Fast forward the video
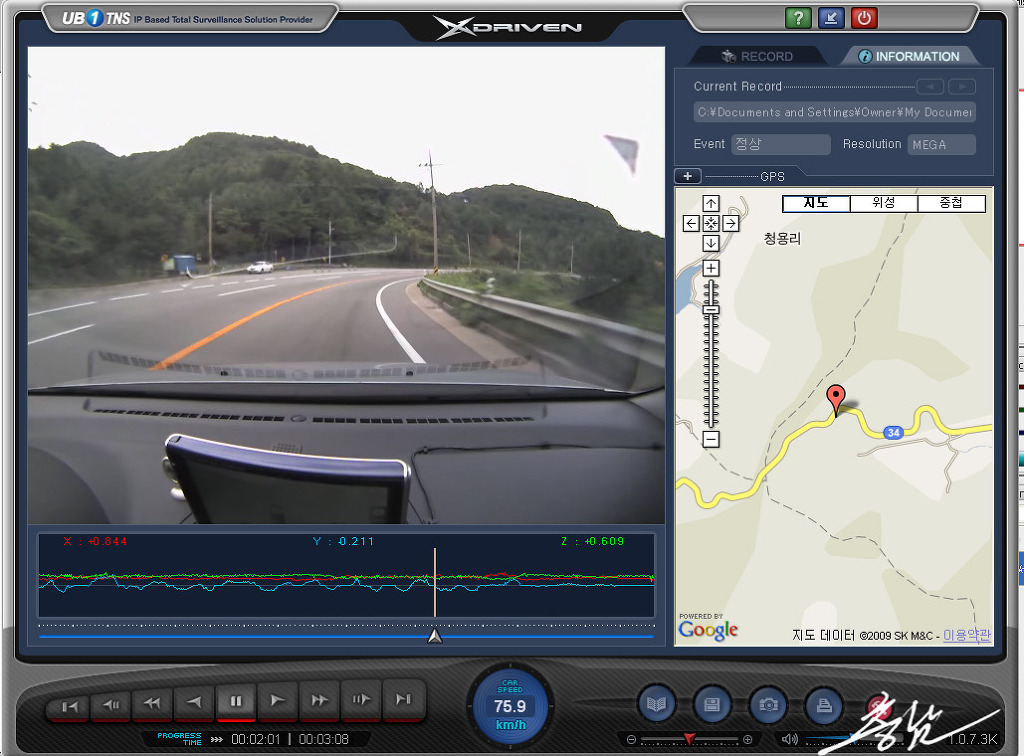Image resolution: width=1024 pixels, height=756 pixels. pos(319,701)
